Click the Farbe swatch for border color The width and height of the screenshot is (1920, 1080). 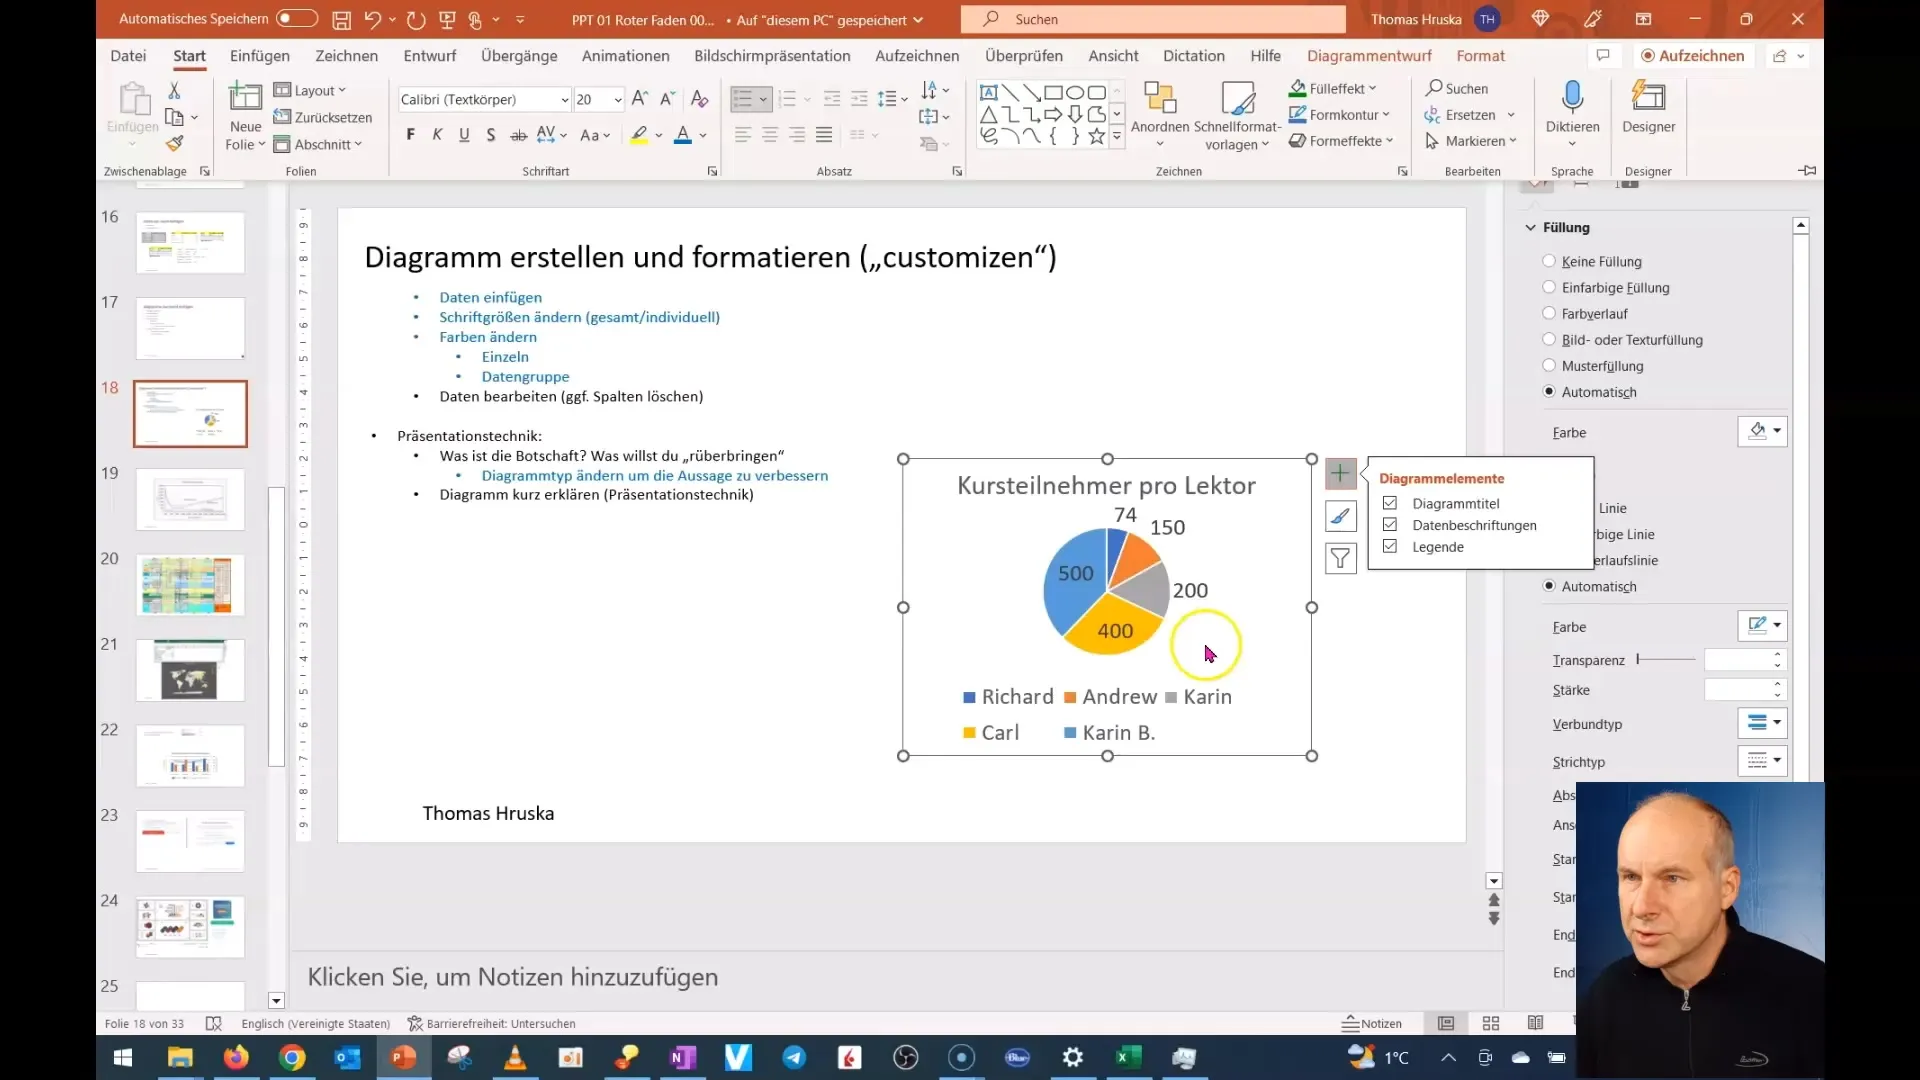1762,625
